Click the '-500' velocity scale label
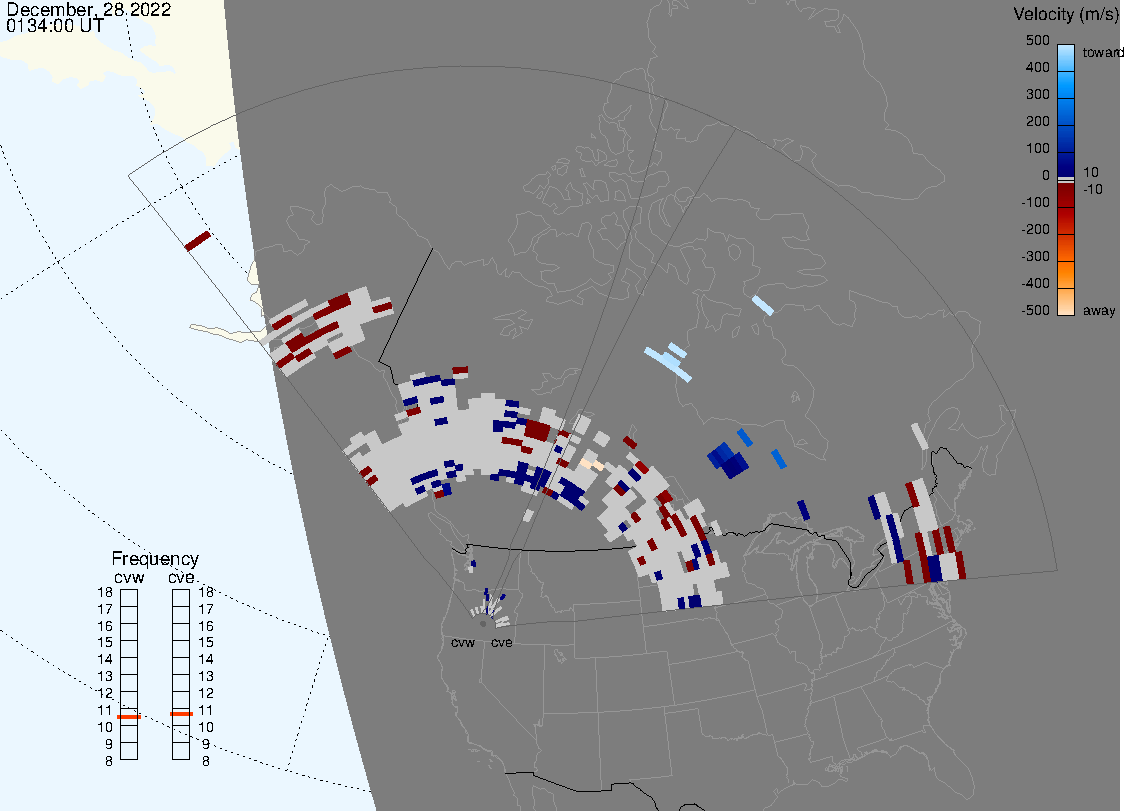This screenshot has height=811, width=1124. coord(1035,310)
